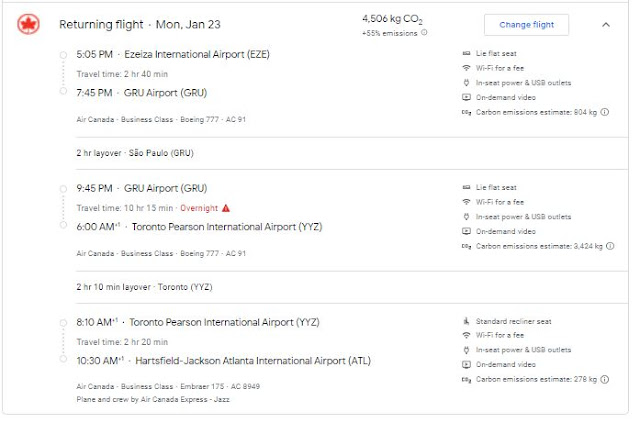Click power outlet icon on YYZ–ATL leg
The height and width of the screenshot is (423, 640).
click(466, 350)
